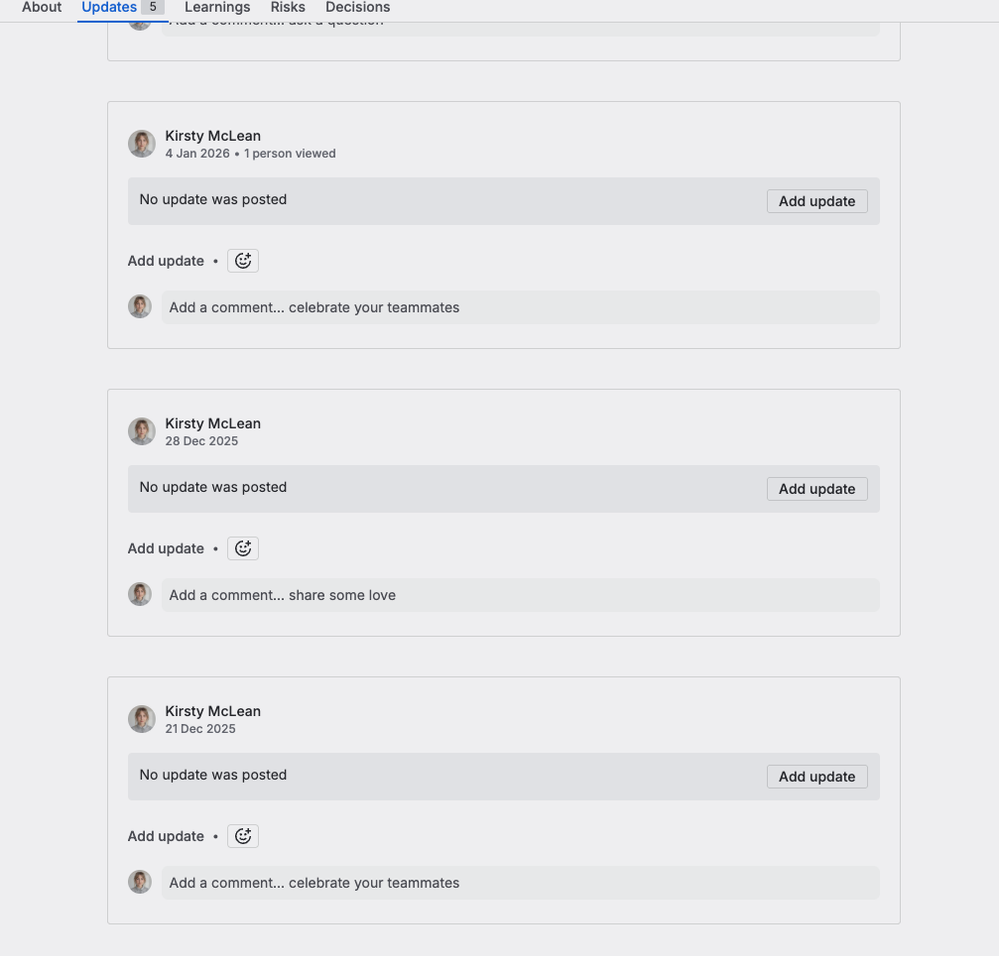Viewport: 999px width, 956px height.
Task: Click Kirsty McLean's profile picture on the 28 Dec update
Action: coord(141,431)
